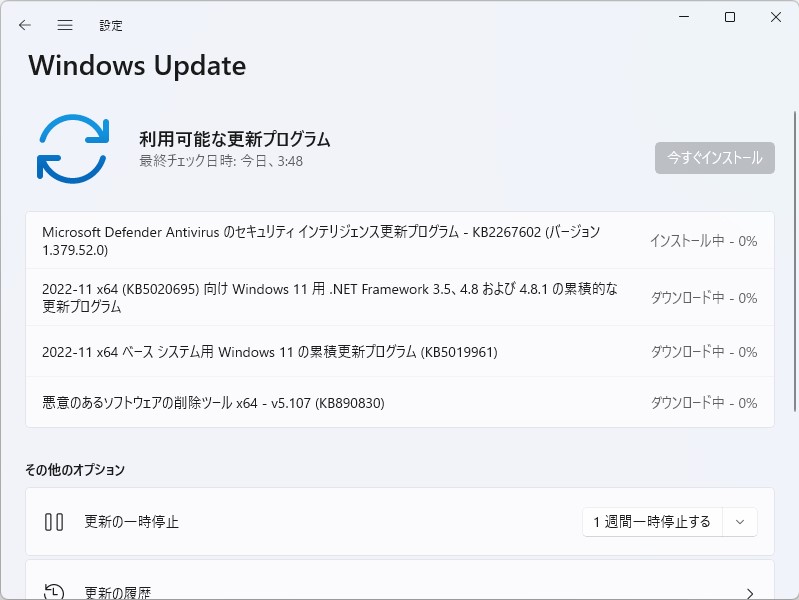This screenshot has width=799, height=600.
Task: Click the 最終チェック日時 text
Action: [x=221, y=161]
